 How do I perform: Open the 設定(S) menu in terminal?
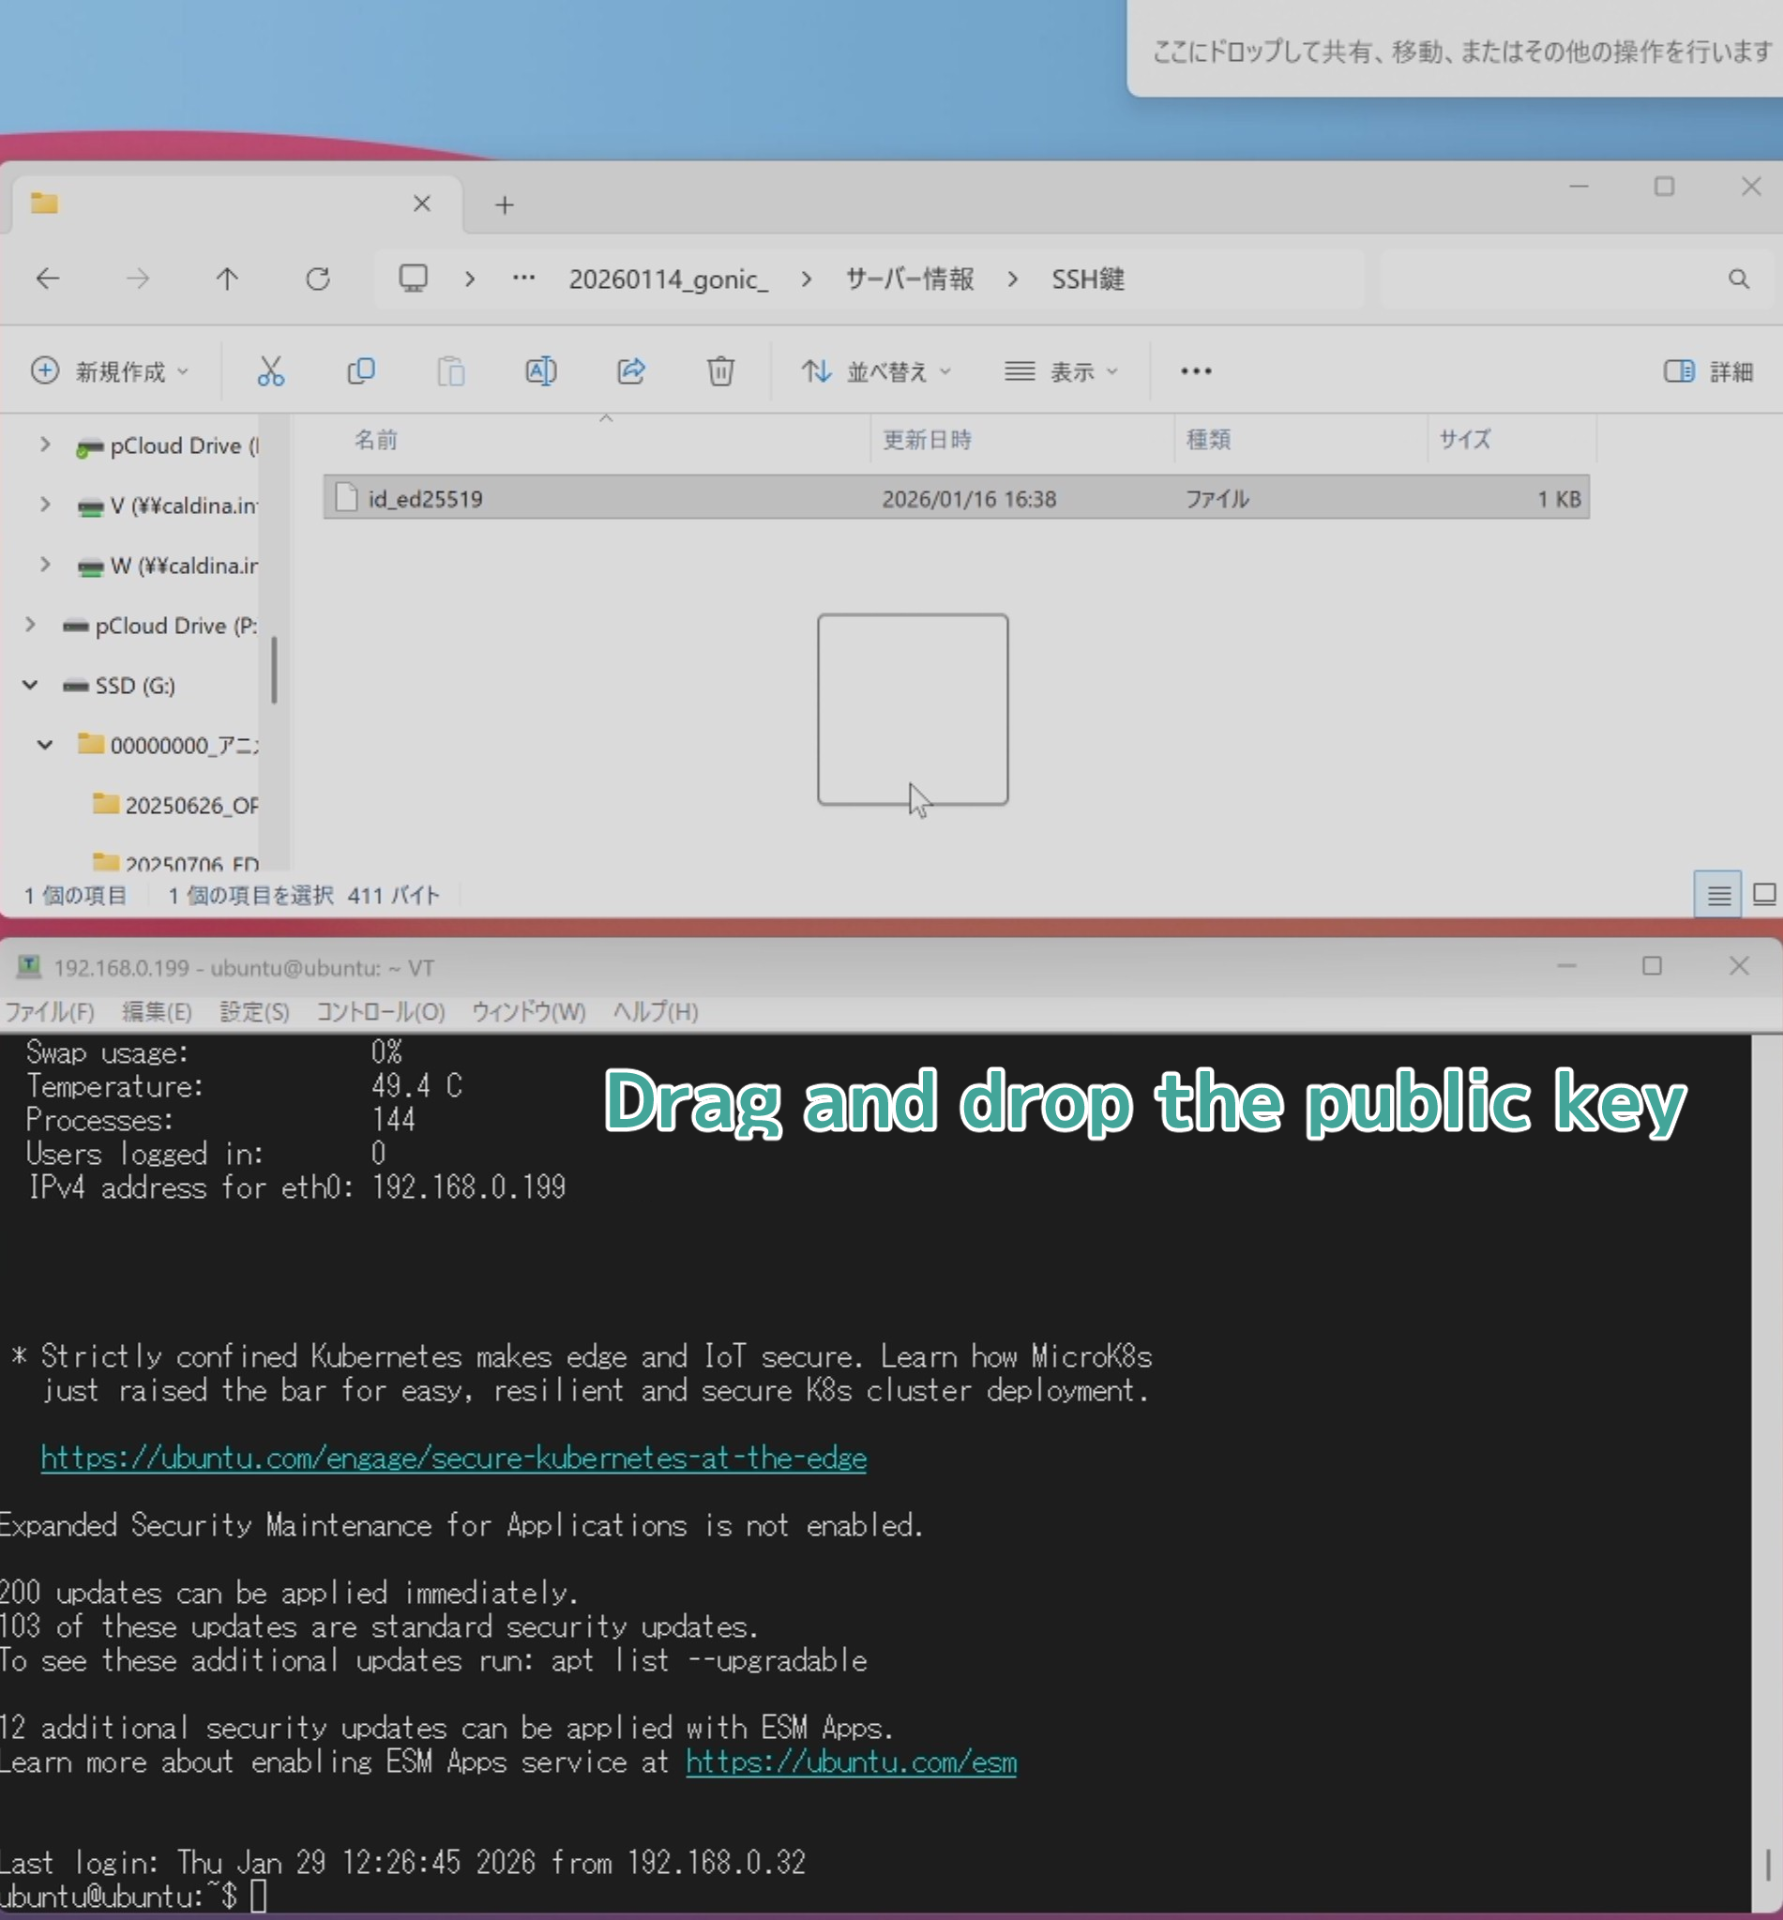click(254, 1012)
